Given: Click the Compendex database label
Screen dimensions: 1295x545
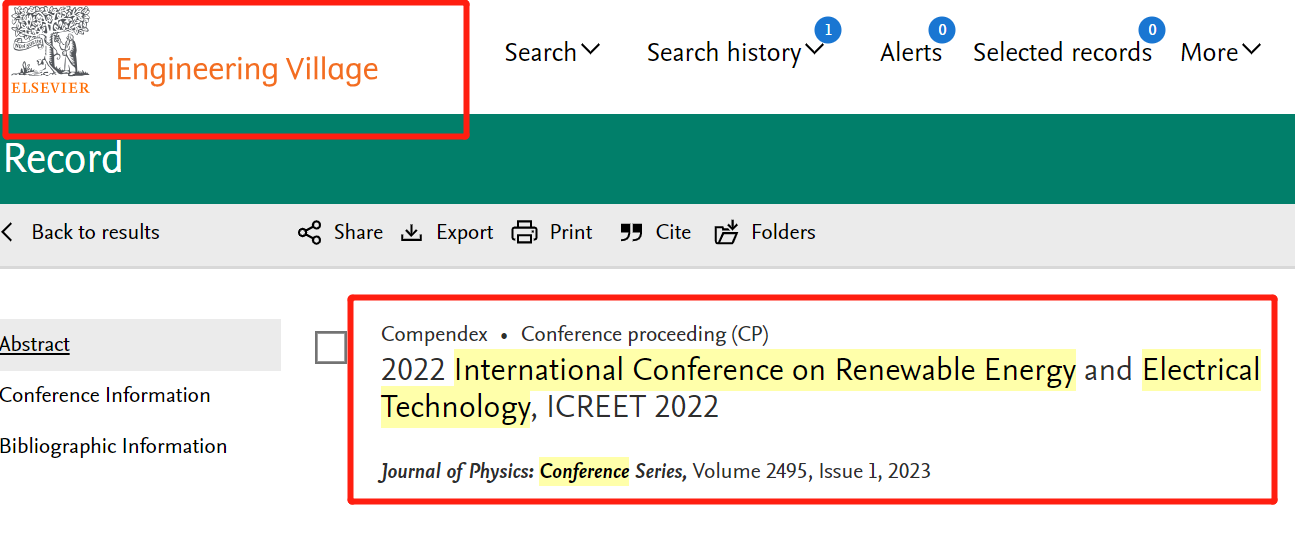Looking at the screenshot, I should [x=434, y=334].
